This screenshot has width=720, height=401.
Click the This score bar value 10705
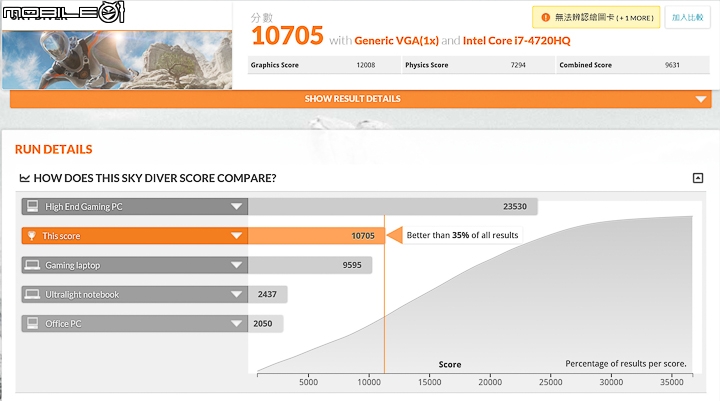363,236
